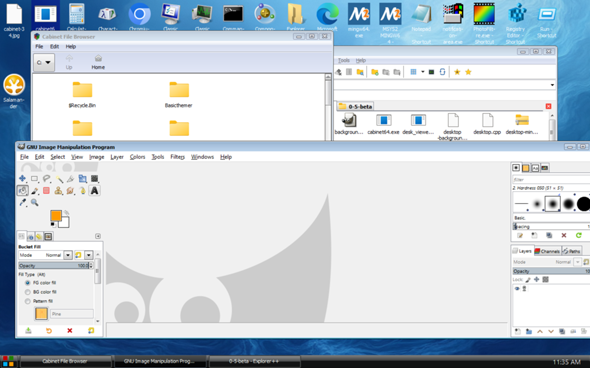Select the Pattern fill radio button
This screenshot has width=590, height=368.
[x=27, y=301]
